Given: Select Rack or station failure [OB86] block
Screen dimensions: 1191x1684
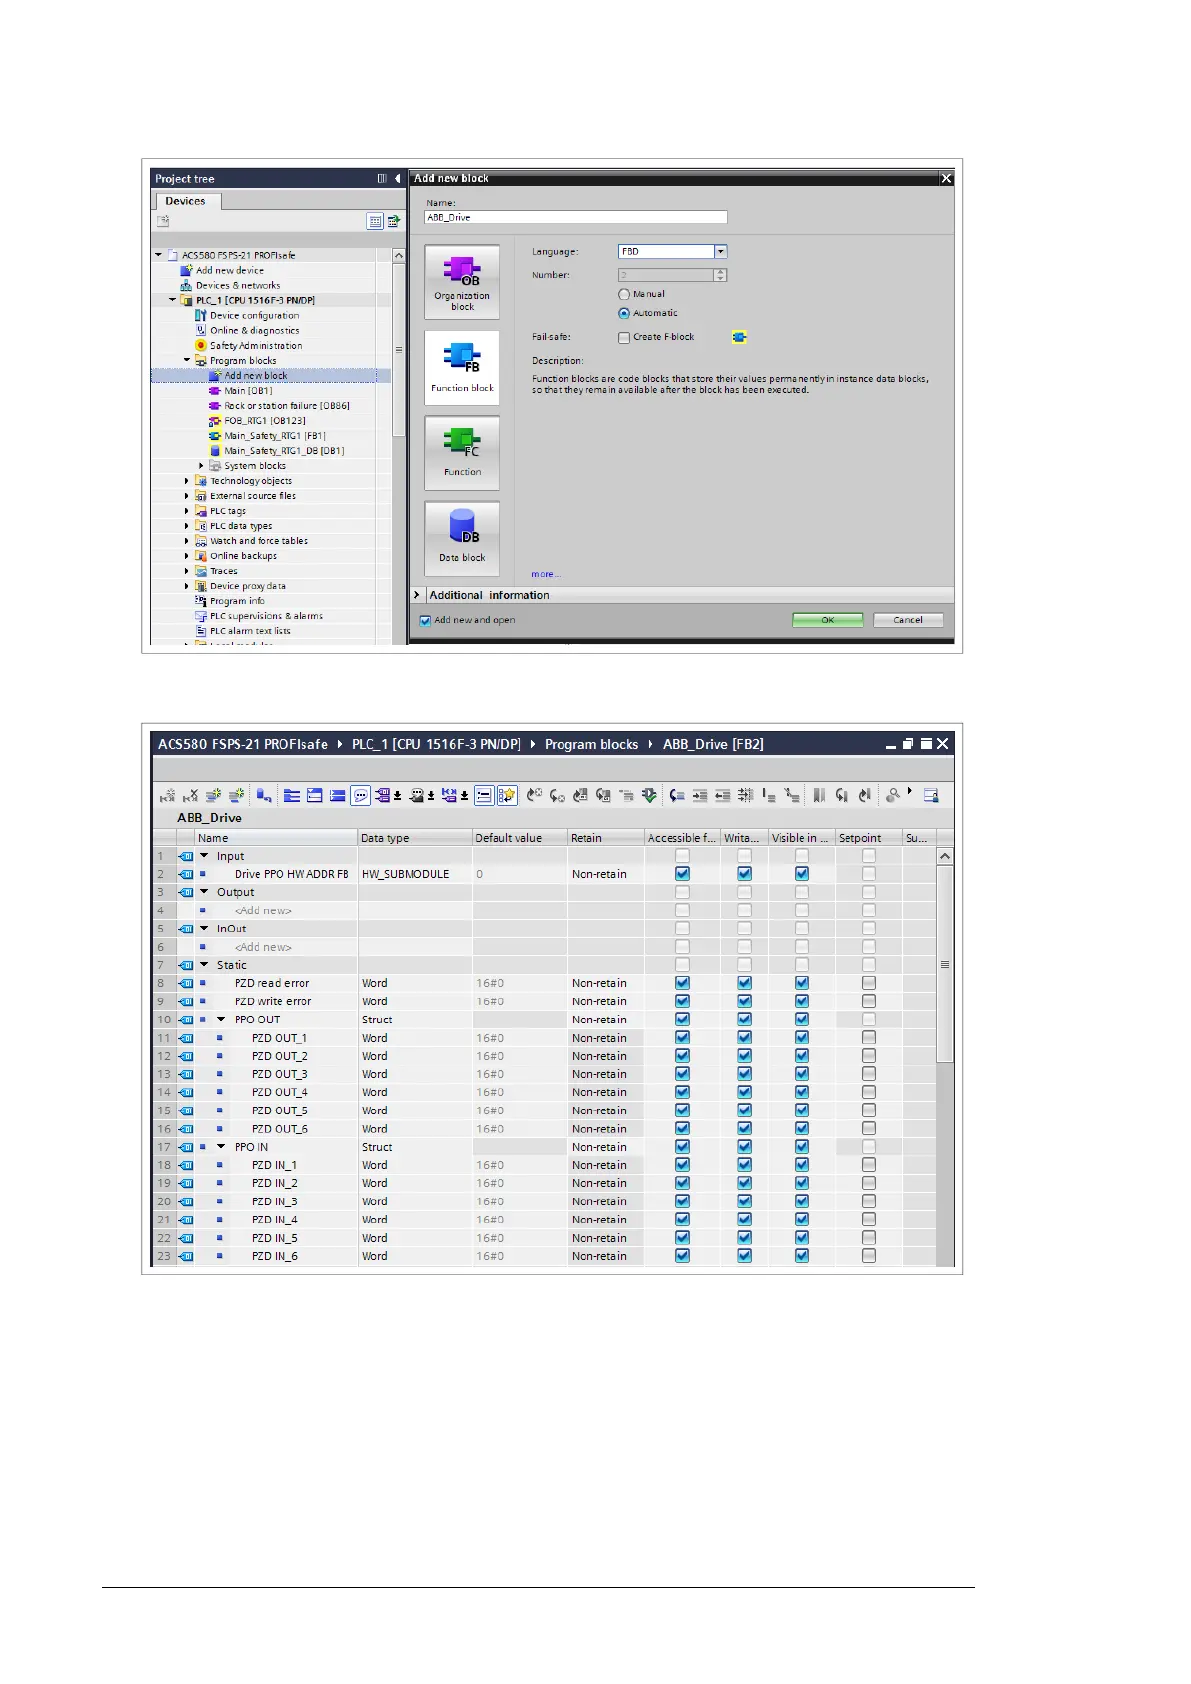Looking at the screenshot, I should [x=287, y=406].
